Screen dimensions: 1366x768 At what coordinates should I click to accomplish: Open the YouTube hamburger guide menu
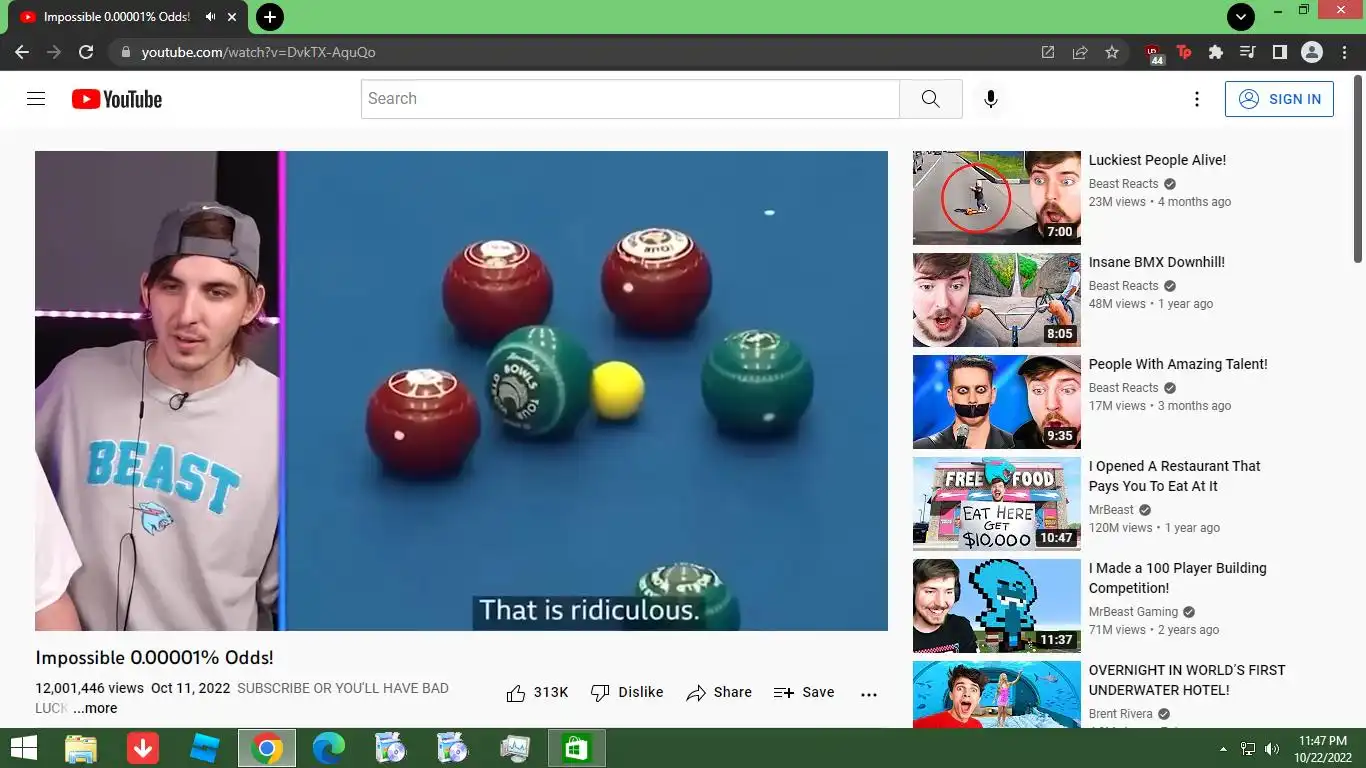tap(36, 99)
